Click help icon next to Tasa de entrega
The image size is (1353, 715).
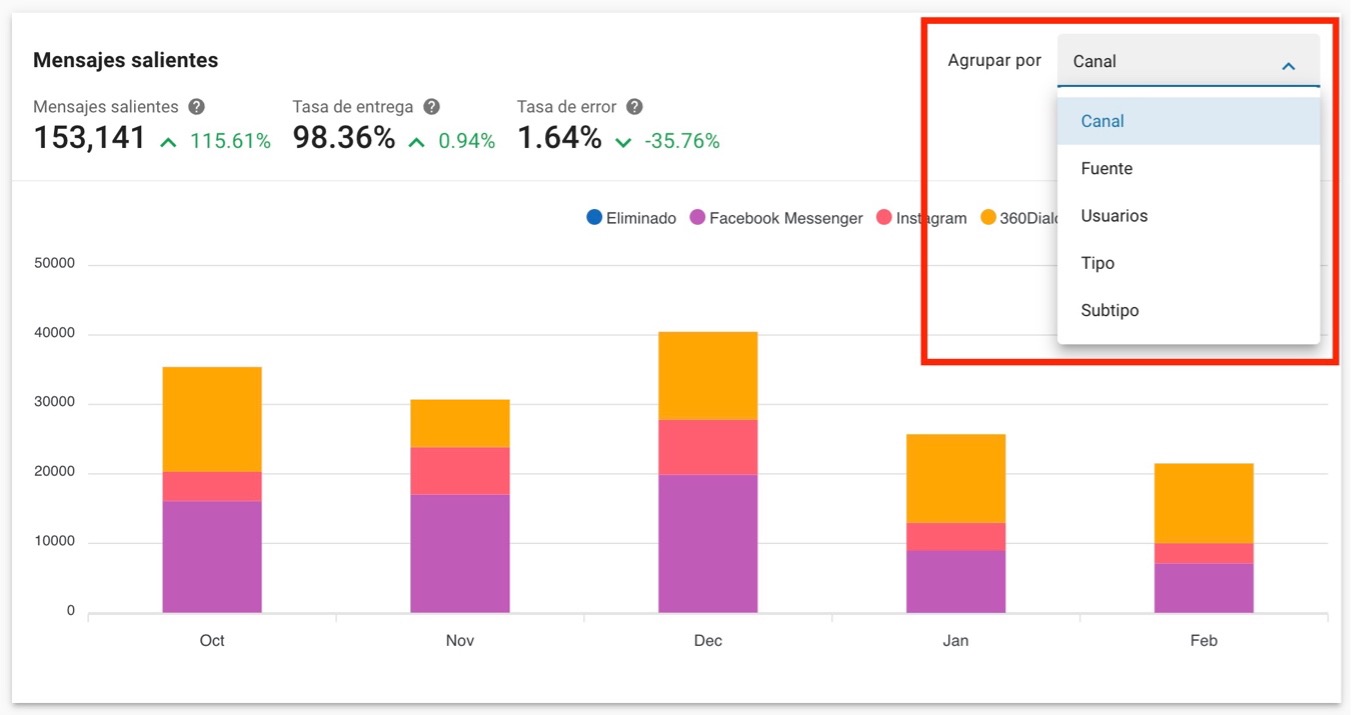click(431, 107)
